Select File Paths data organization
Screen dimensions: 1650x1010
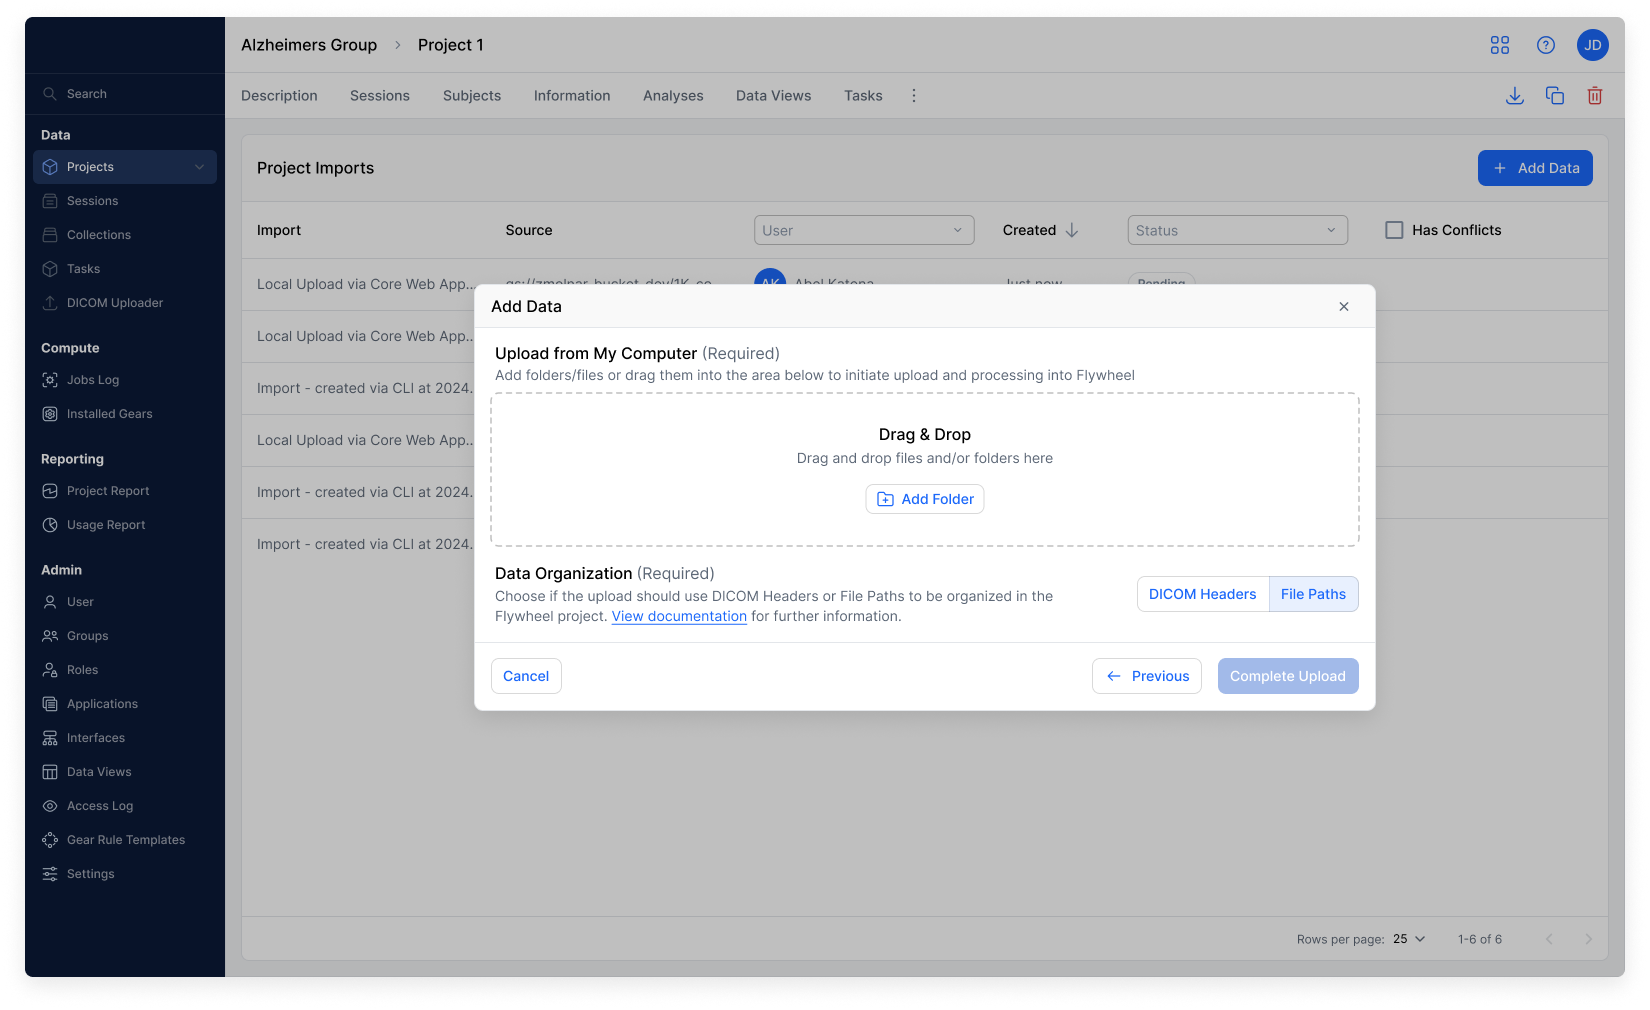point(1313,594)
